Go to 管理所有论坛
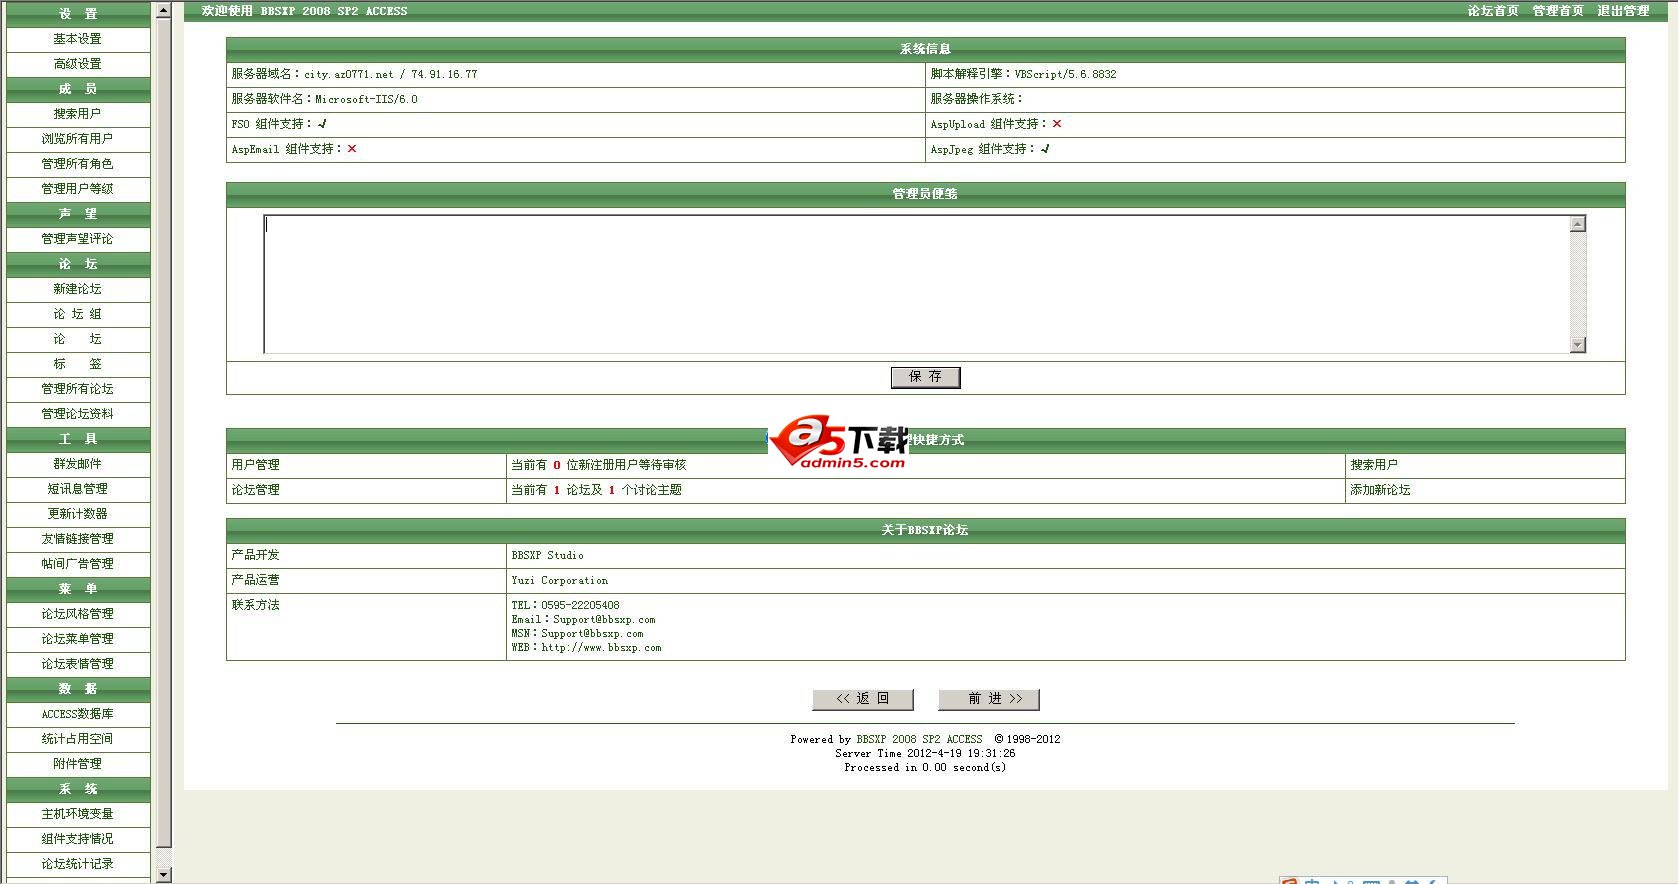This screenshot has width=1678, height=884. pos(77,389)
